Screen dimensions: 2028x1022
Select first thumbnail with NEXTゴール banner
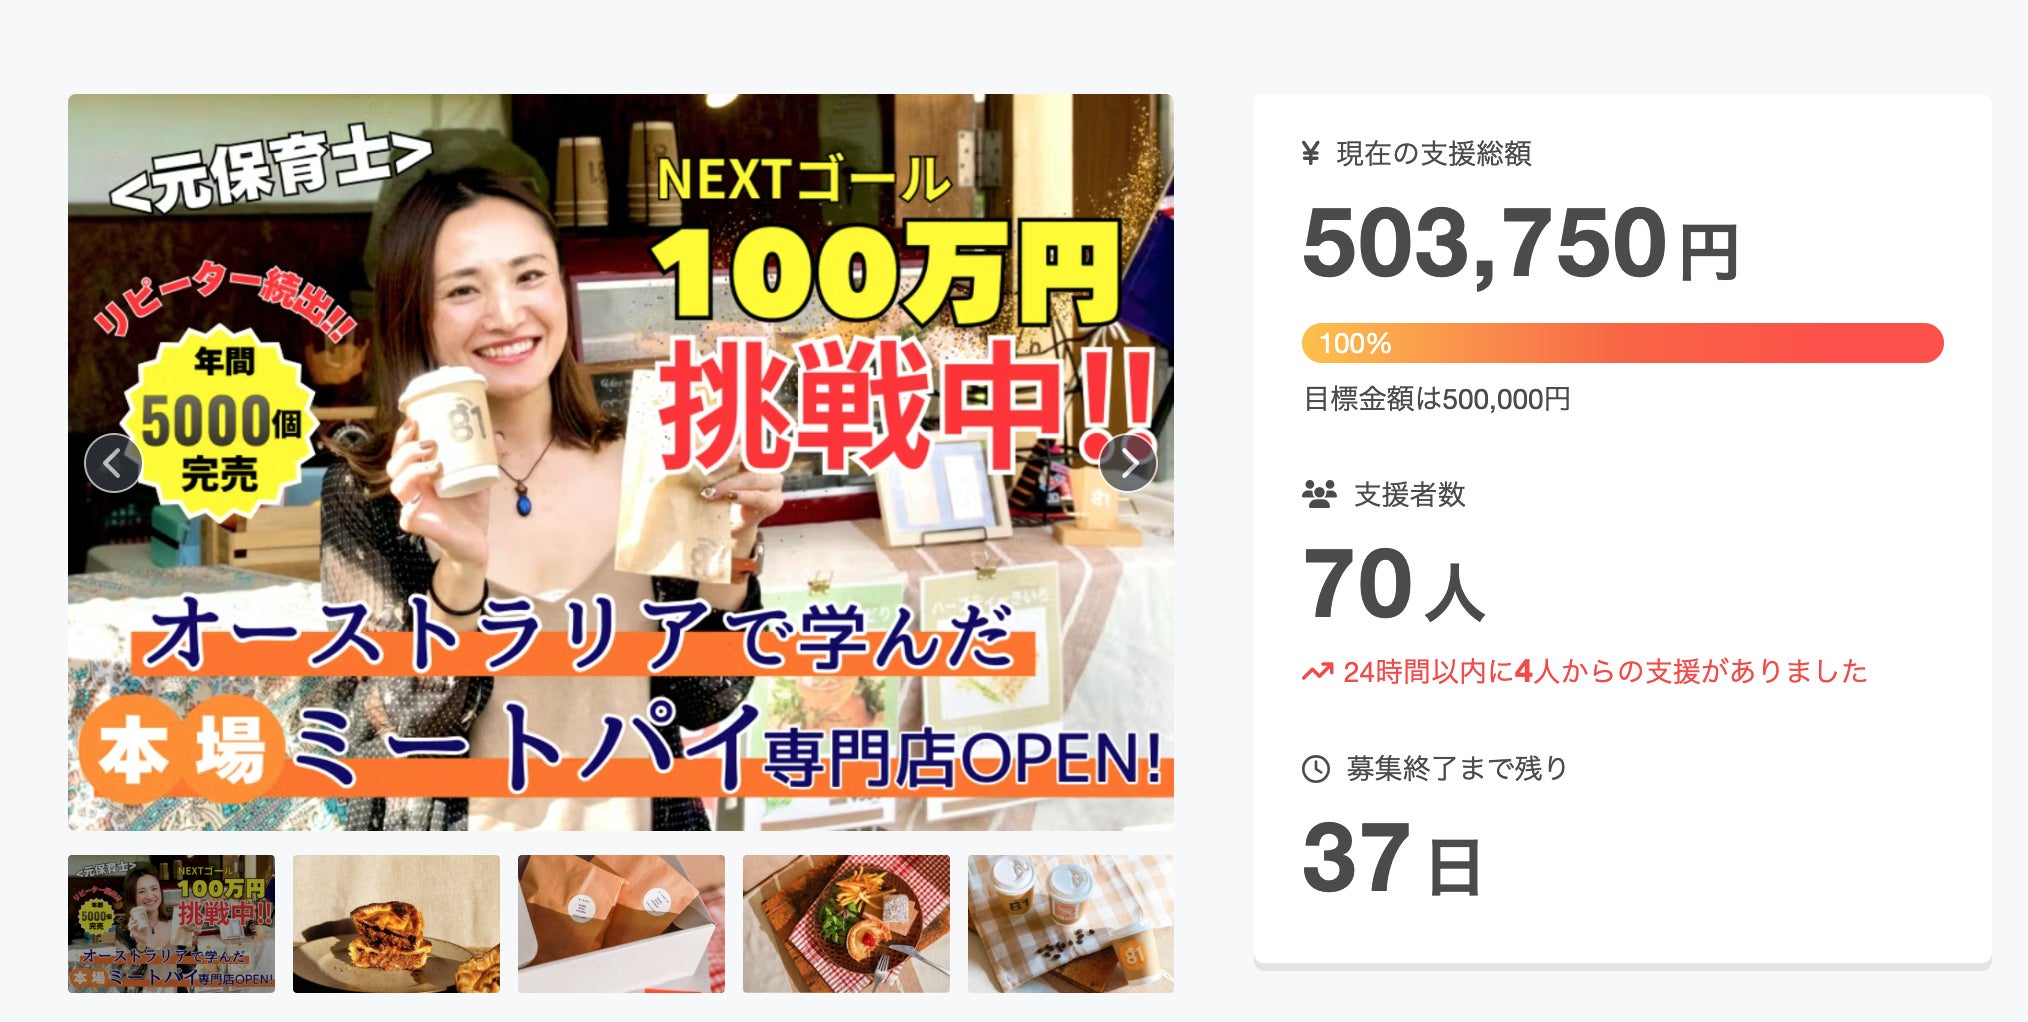click(171, 924)
